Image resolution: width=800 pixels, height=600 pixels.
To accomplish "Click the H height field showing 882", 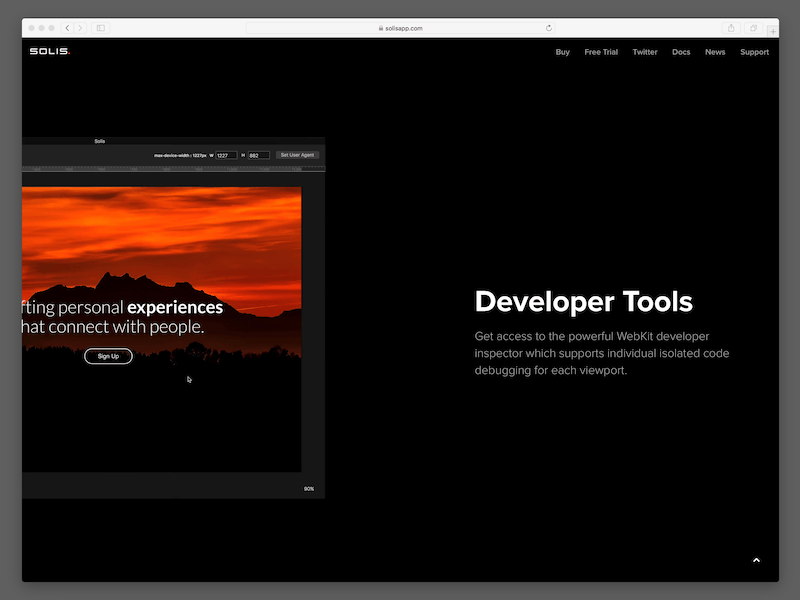I will (258, 156).
